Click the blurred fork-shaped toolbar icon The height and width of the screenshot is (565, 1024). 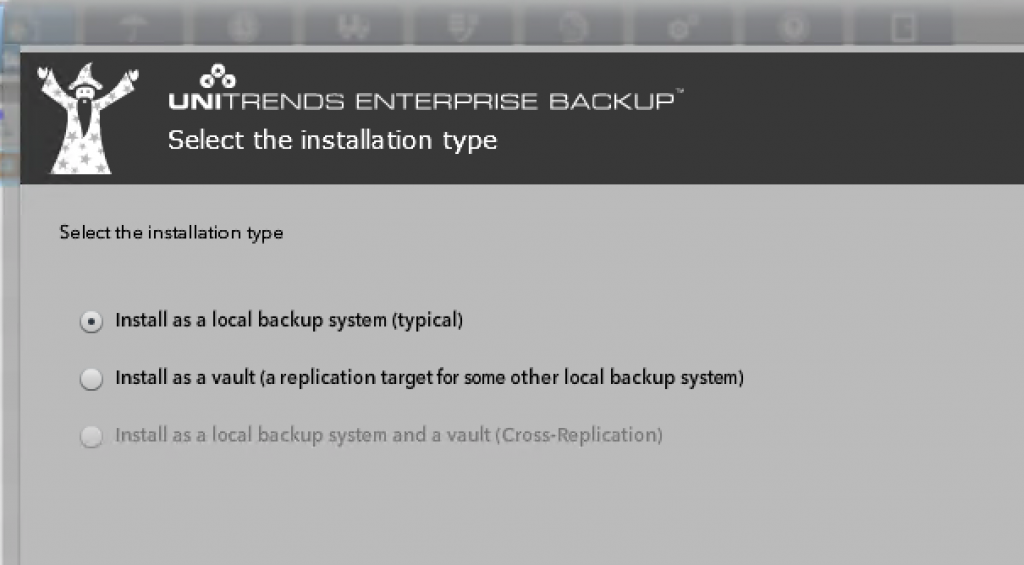(353, 28)
